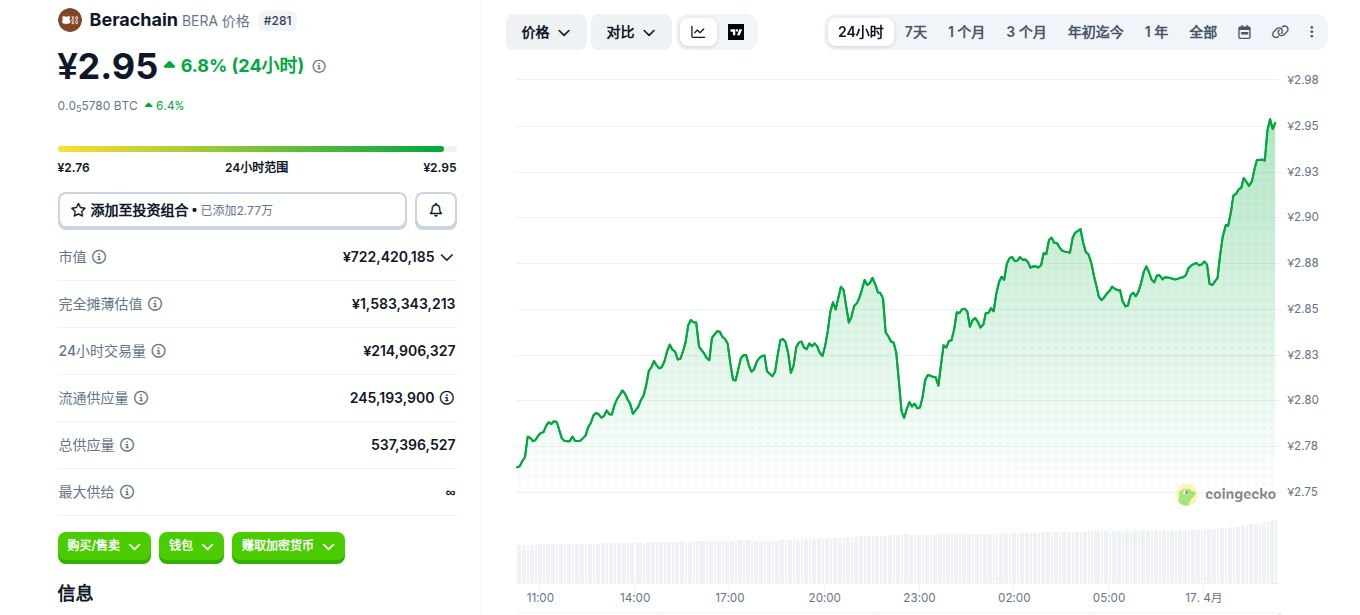Click the 0.0₅5780 BTC price text

pos(97,105)
